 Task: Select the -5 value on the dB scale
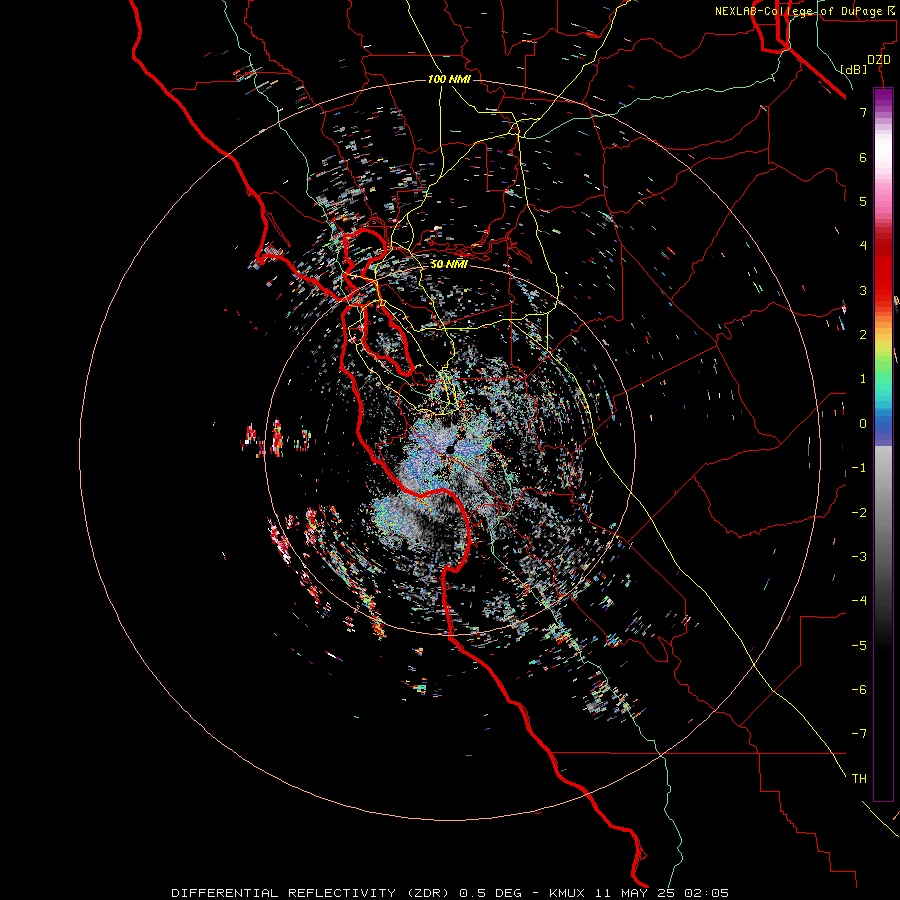pos(859,646)
